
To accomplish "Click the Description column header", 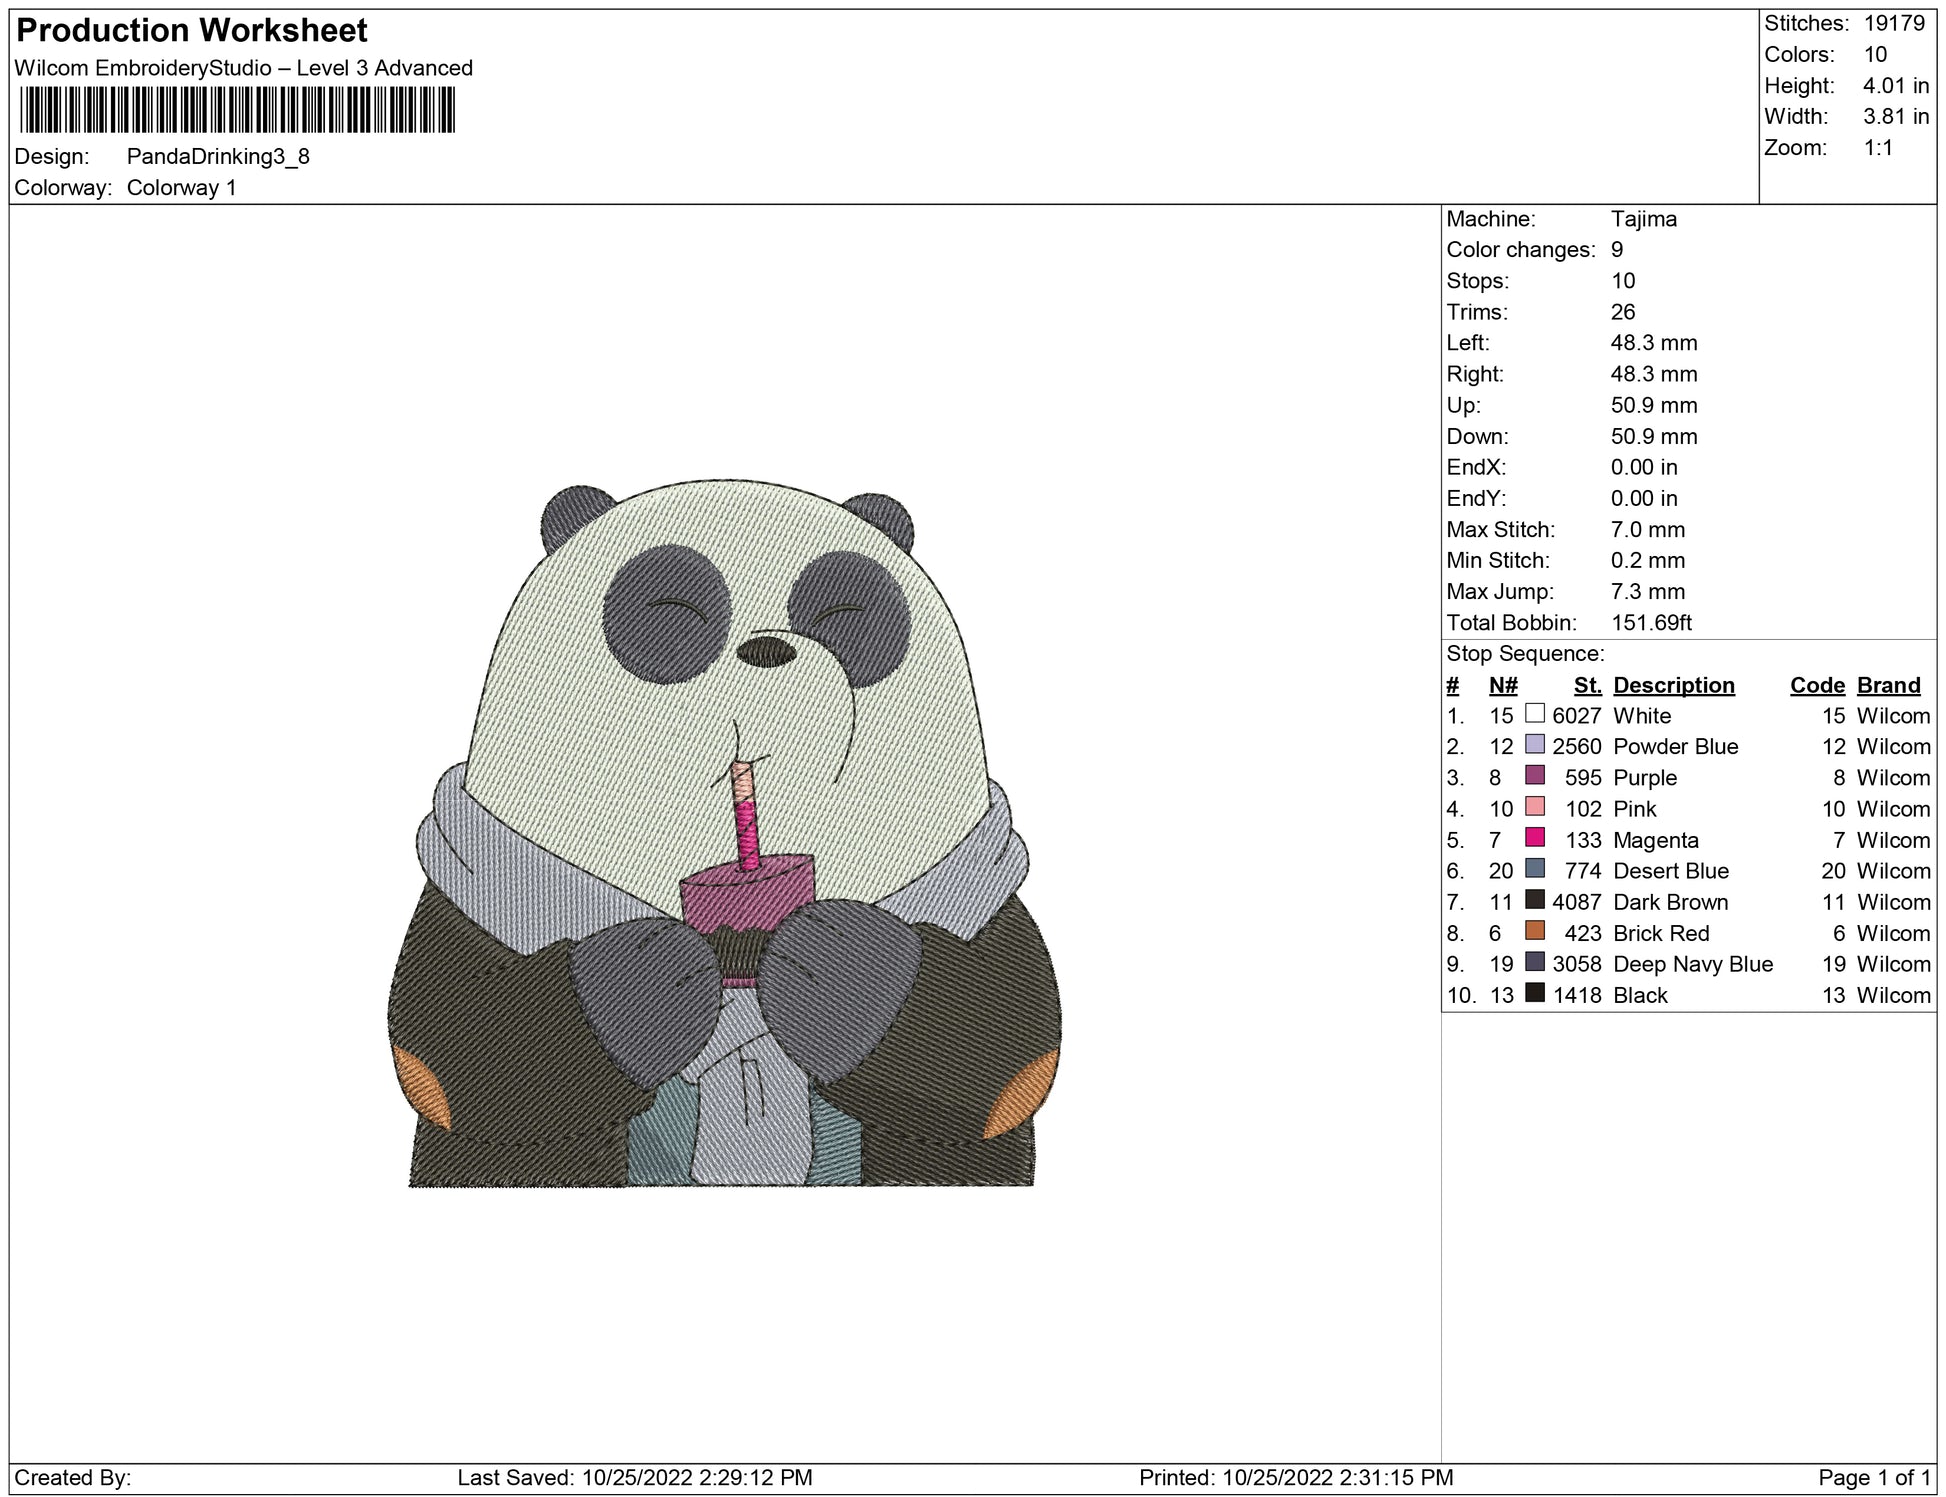I will (1673, 685).
